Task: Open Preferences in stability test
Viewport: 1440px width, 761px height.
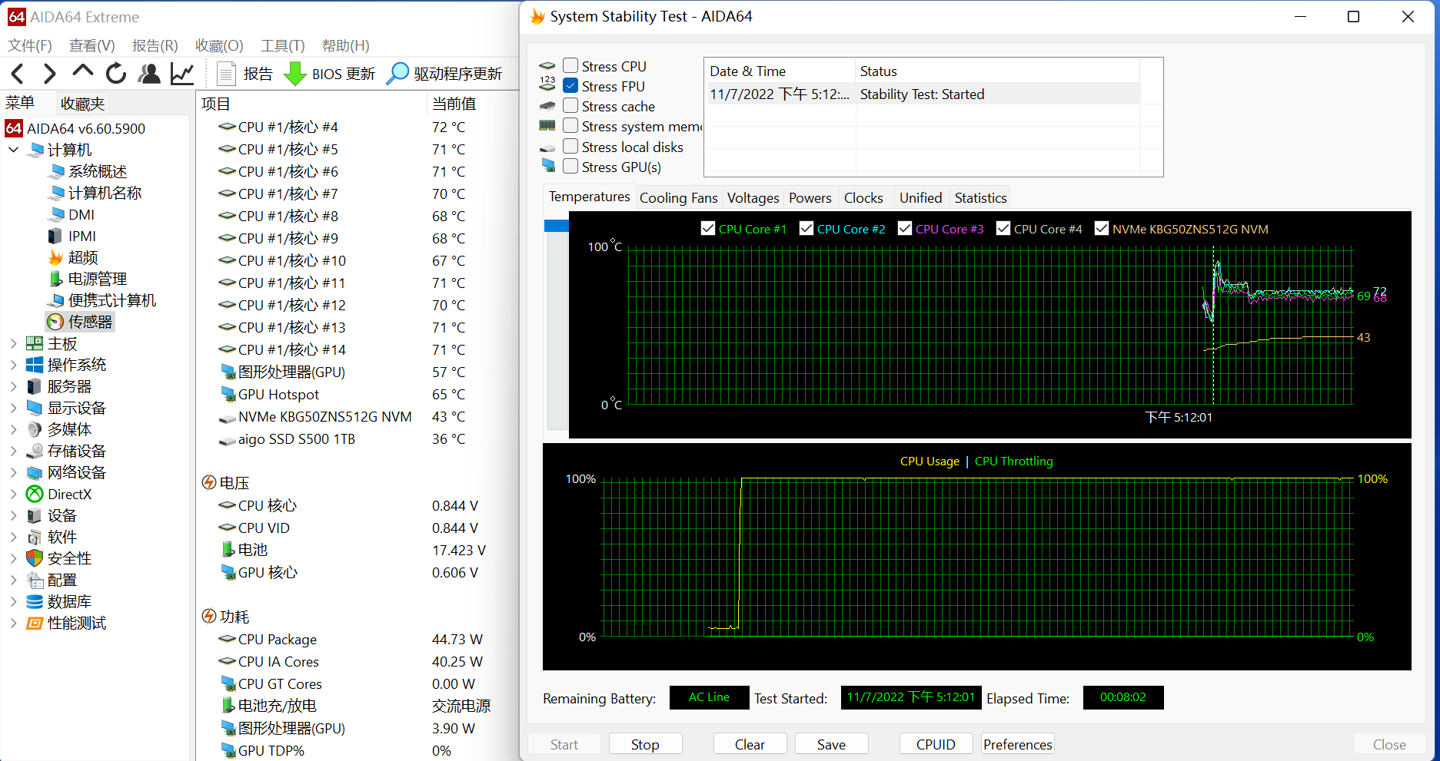Action: (1017, 744)
